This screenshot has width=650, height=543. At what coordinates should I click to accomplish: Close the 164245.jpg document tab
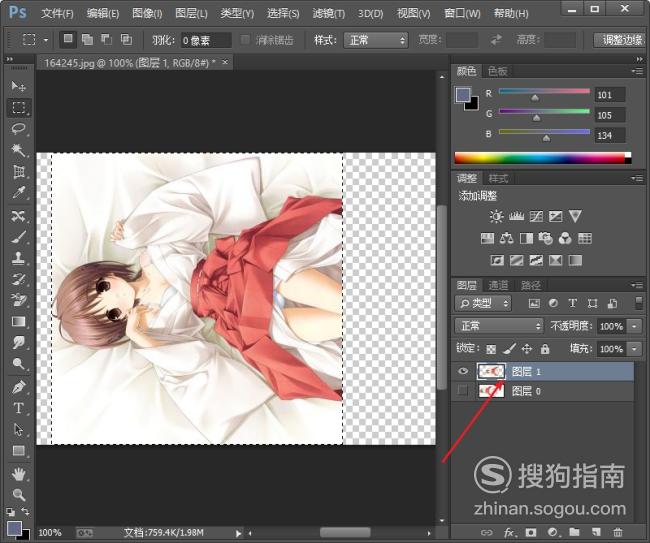pyautogui.click(x=225, y=62)
